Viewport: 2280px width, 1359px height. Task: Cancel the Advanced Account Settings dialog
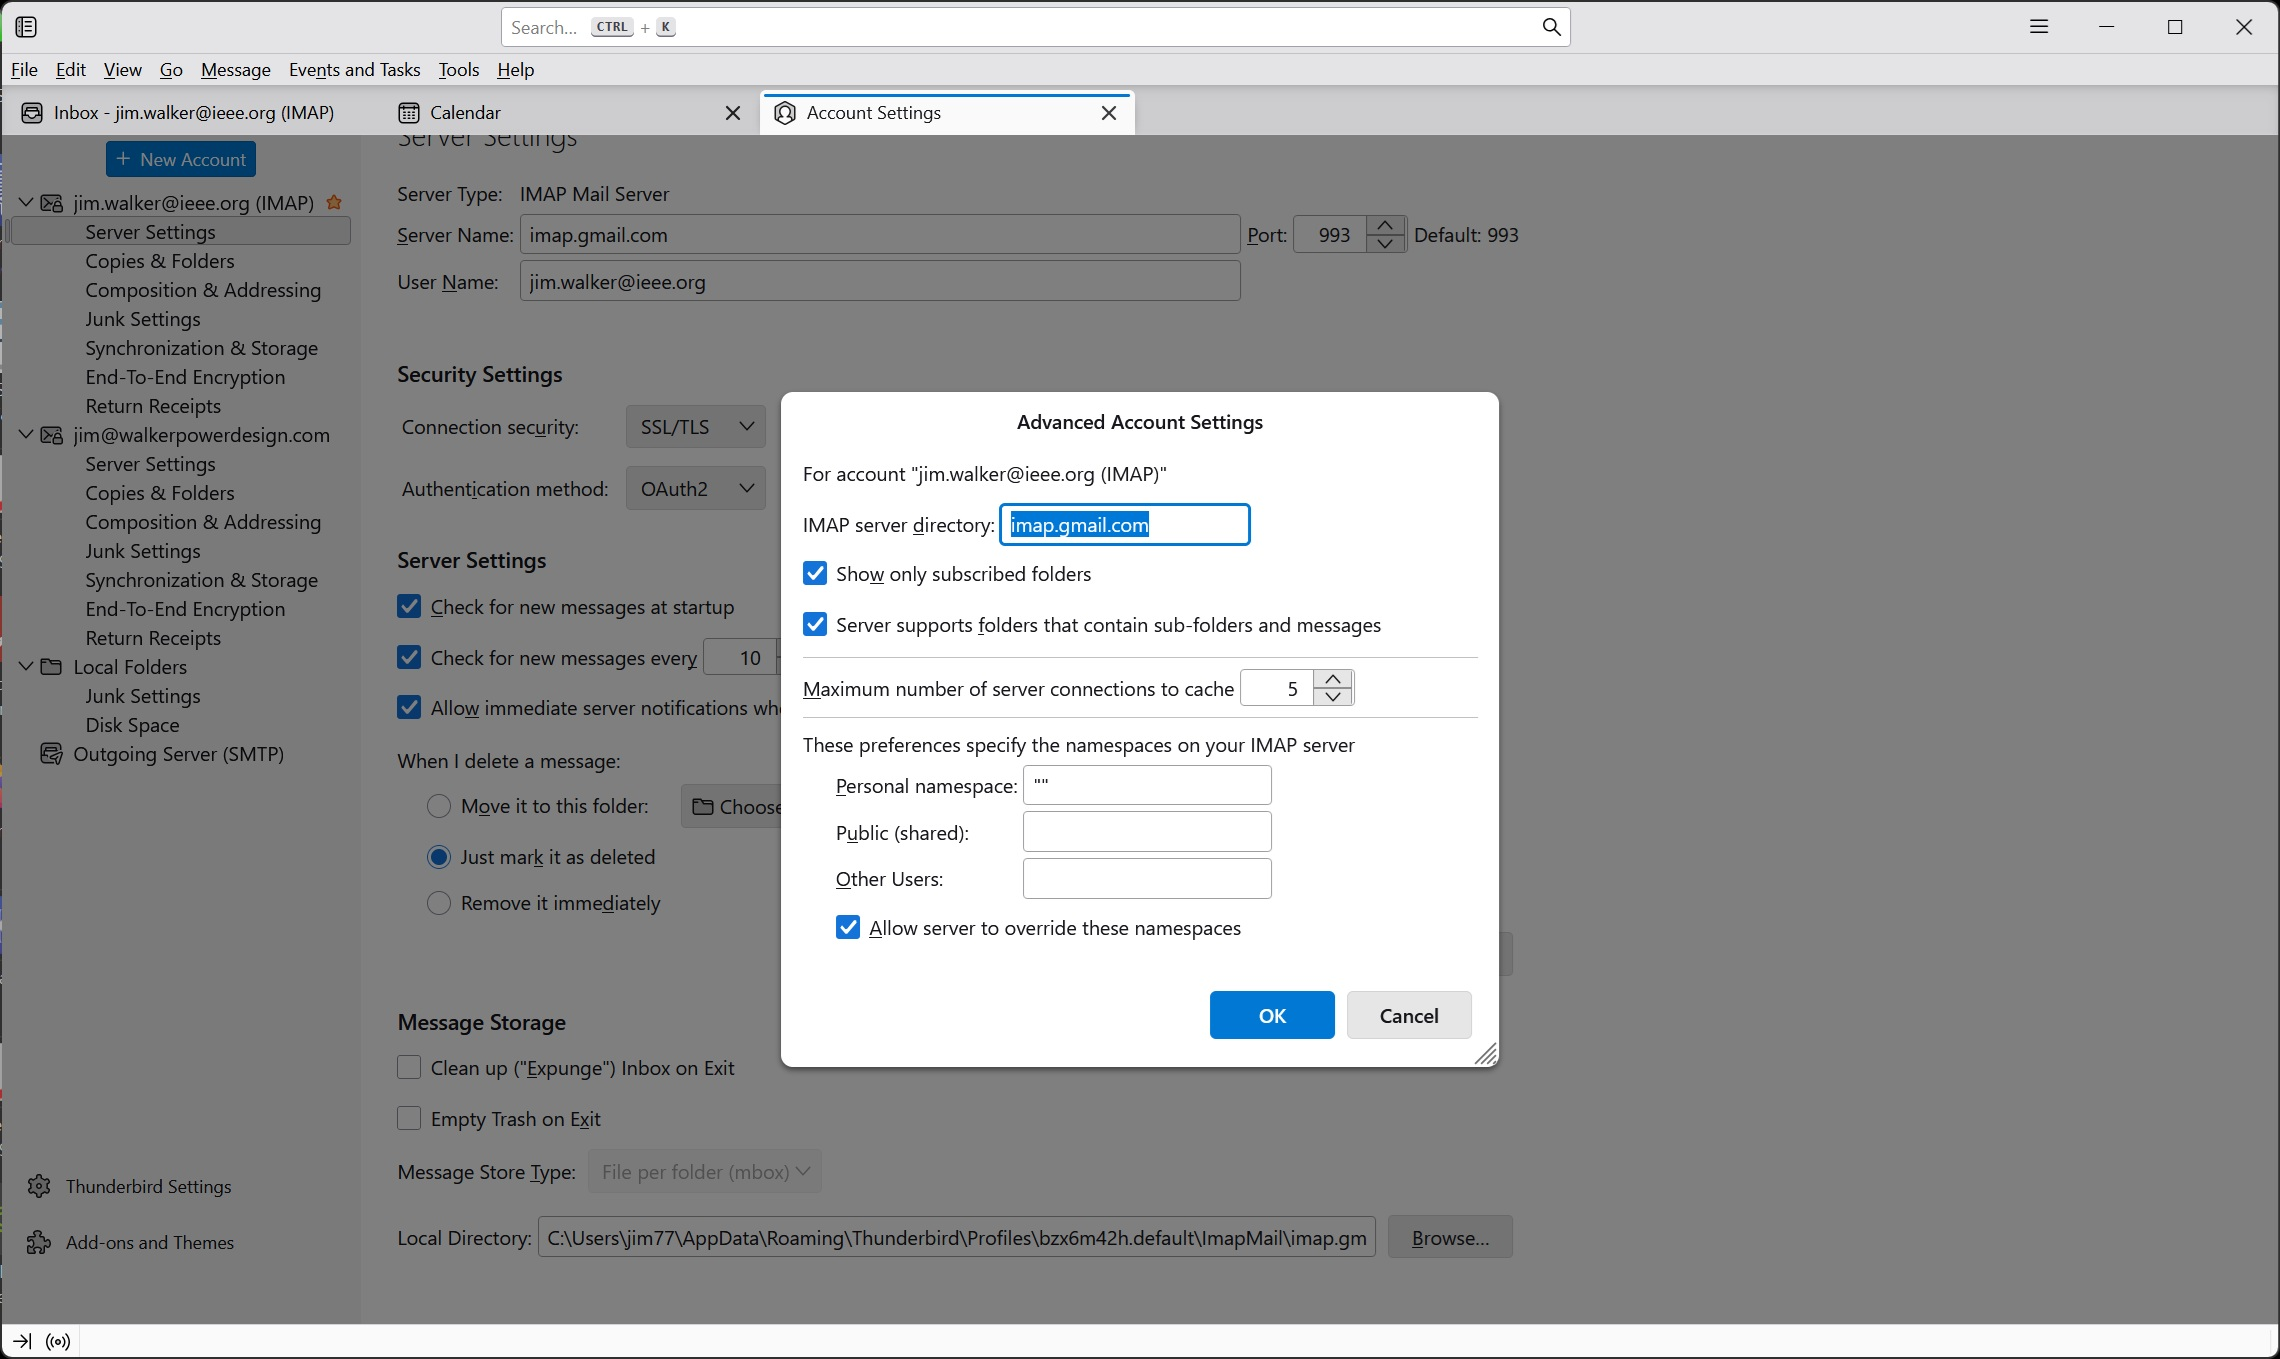[1408, 1015]
